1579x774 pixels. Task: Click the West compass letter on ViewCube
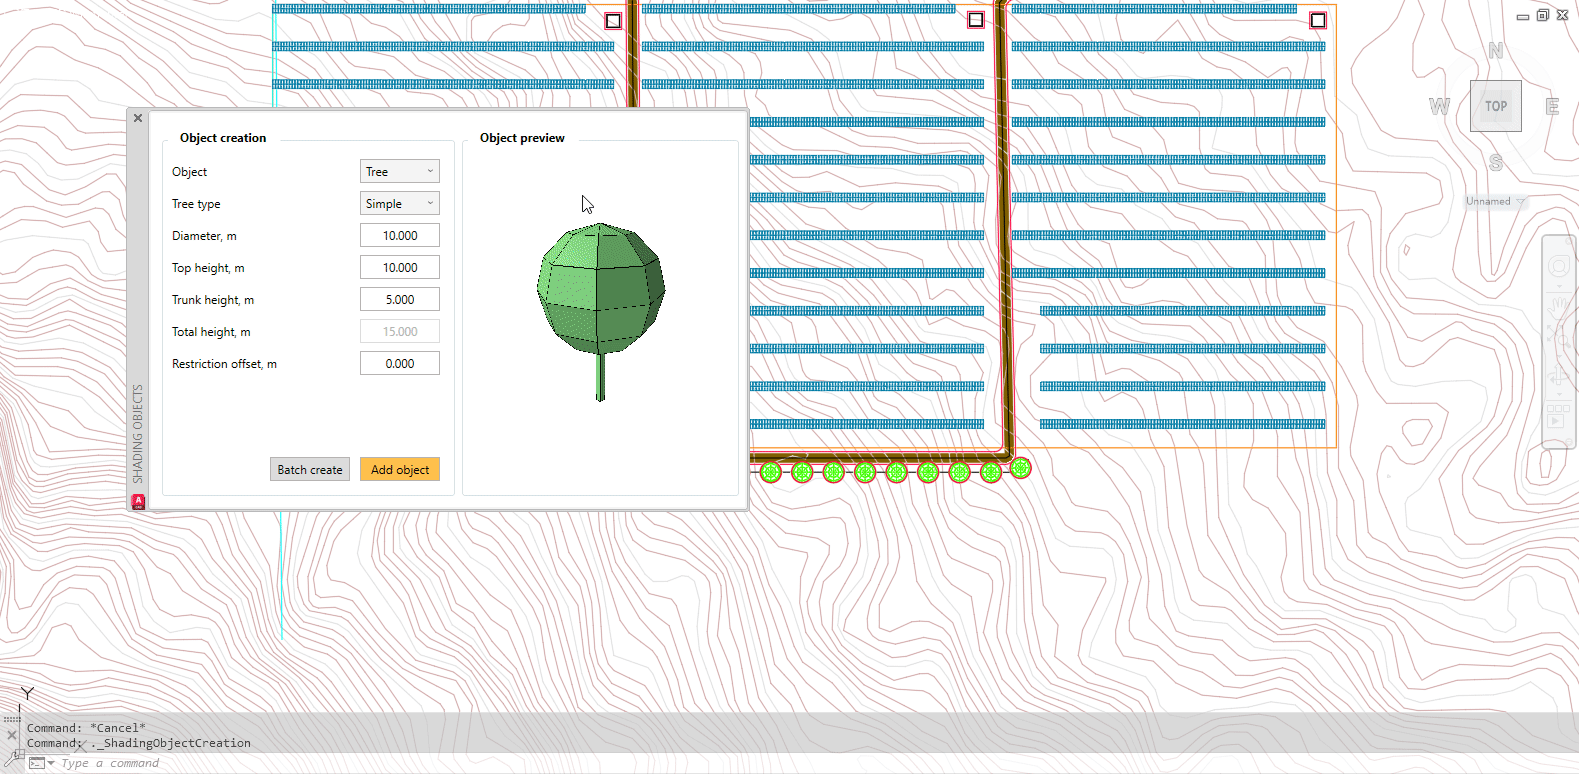click(1439, 106)
